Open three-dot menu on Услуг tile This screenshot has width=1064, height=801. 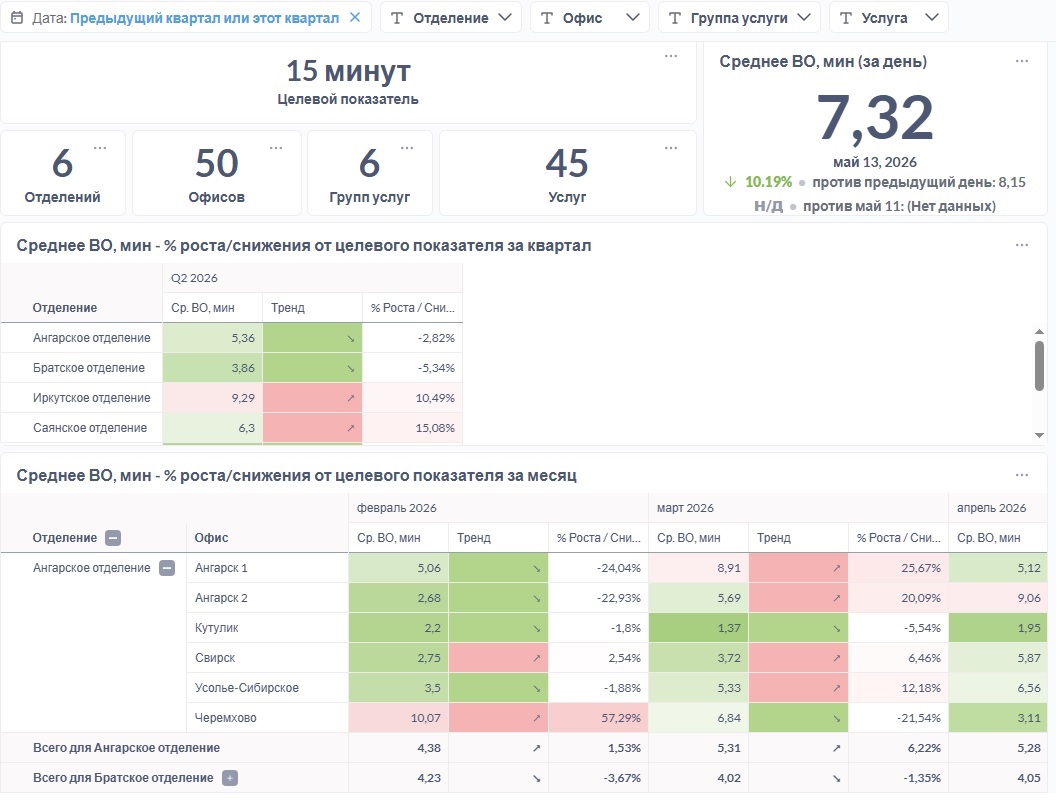point(671,147)
